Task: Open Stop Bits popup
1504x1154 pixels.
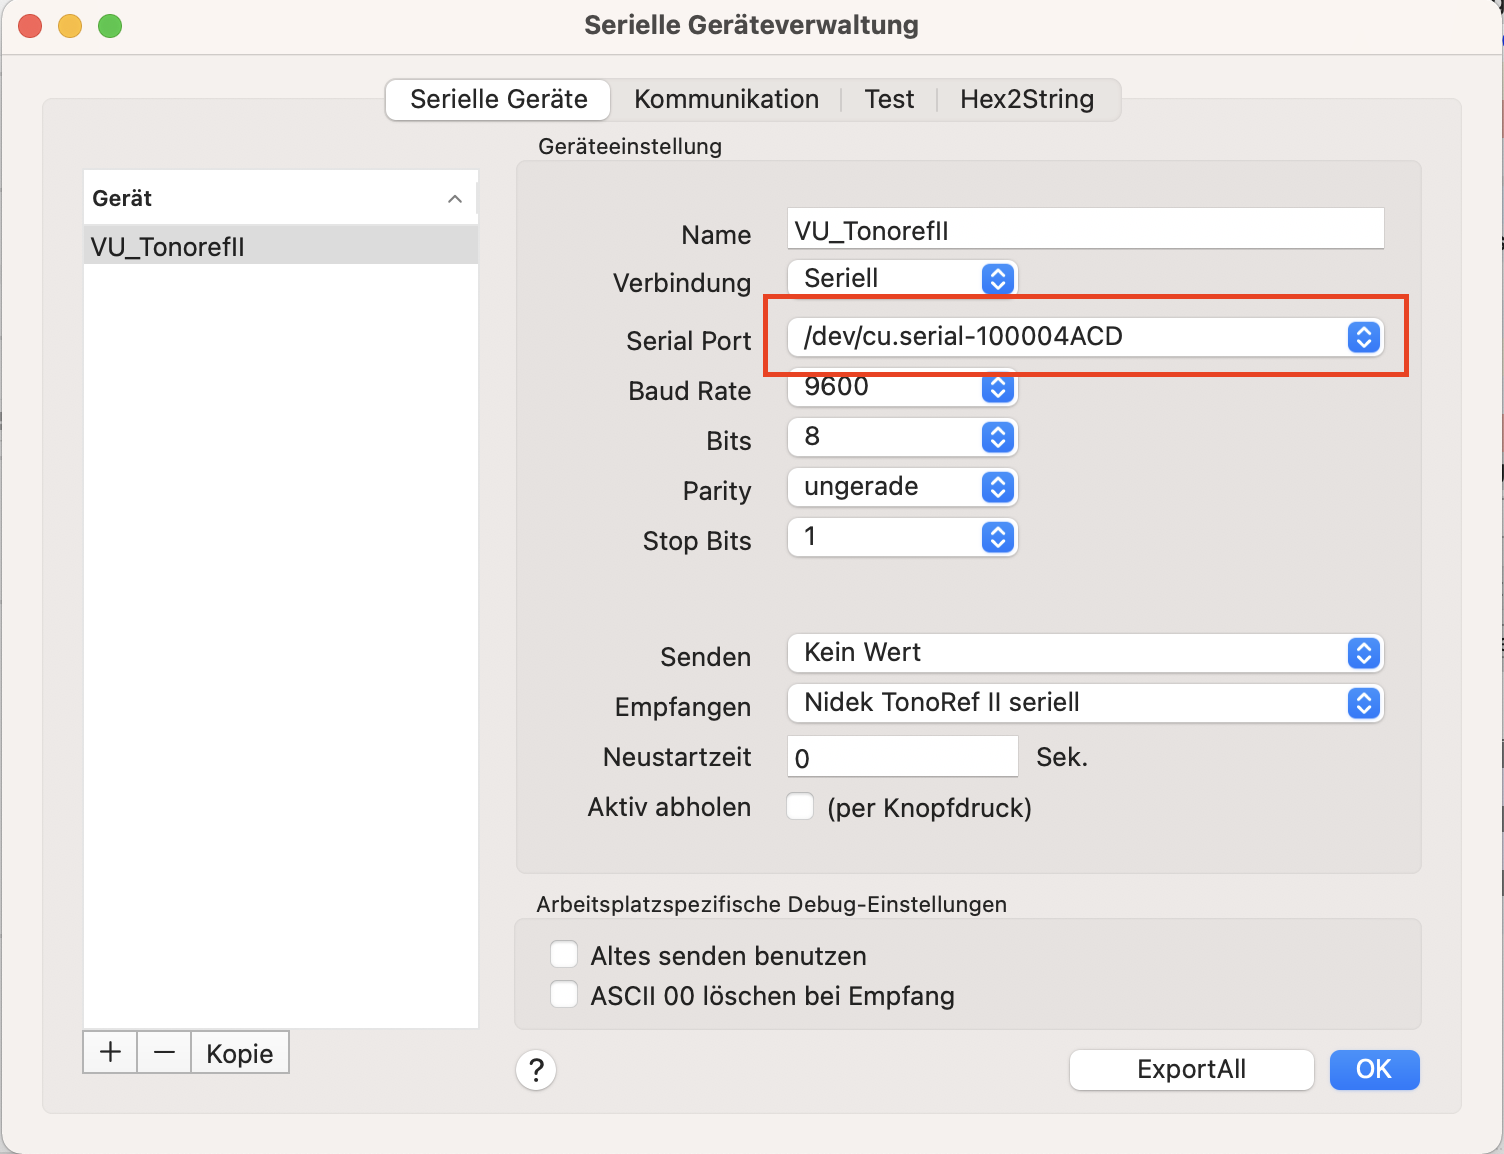Action: click(x=902, y=537)
